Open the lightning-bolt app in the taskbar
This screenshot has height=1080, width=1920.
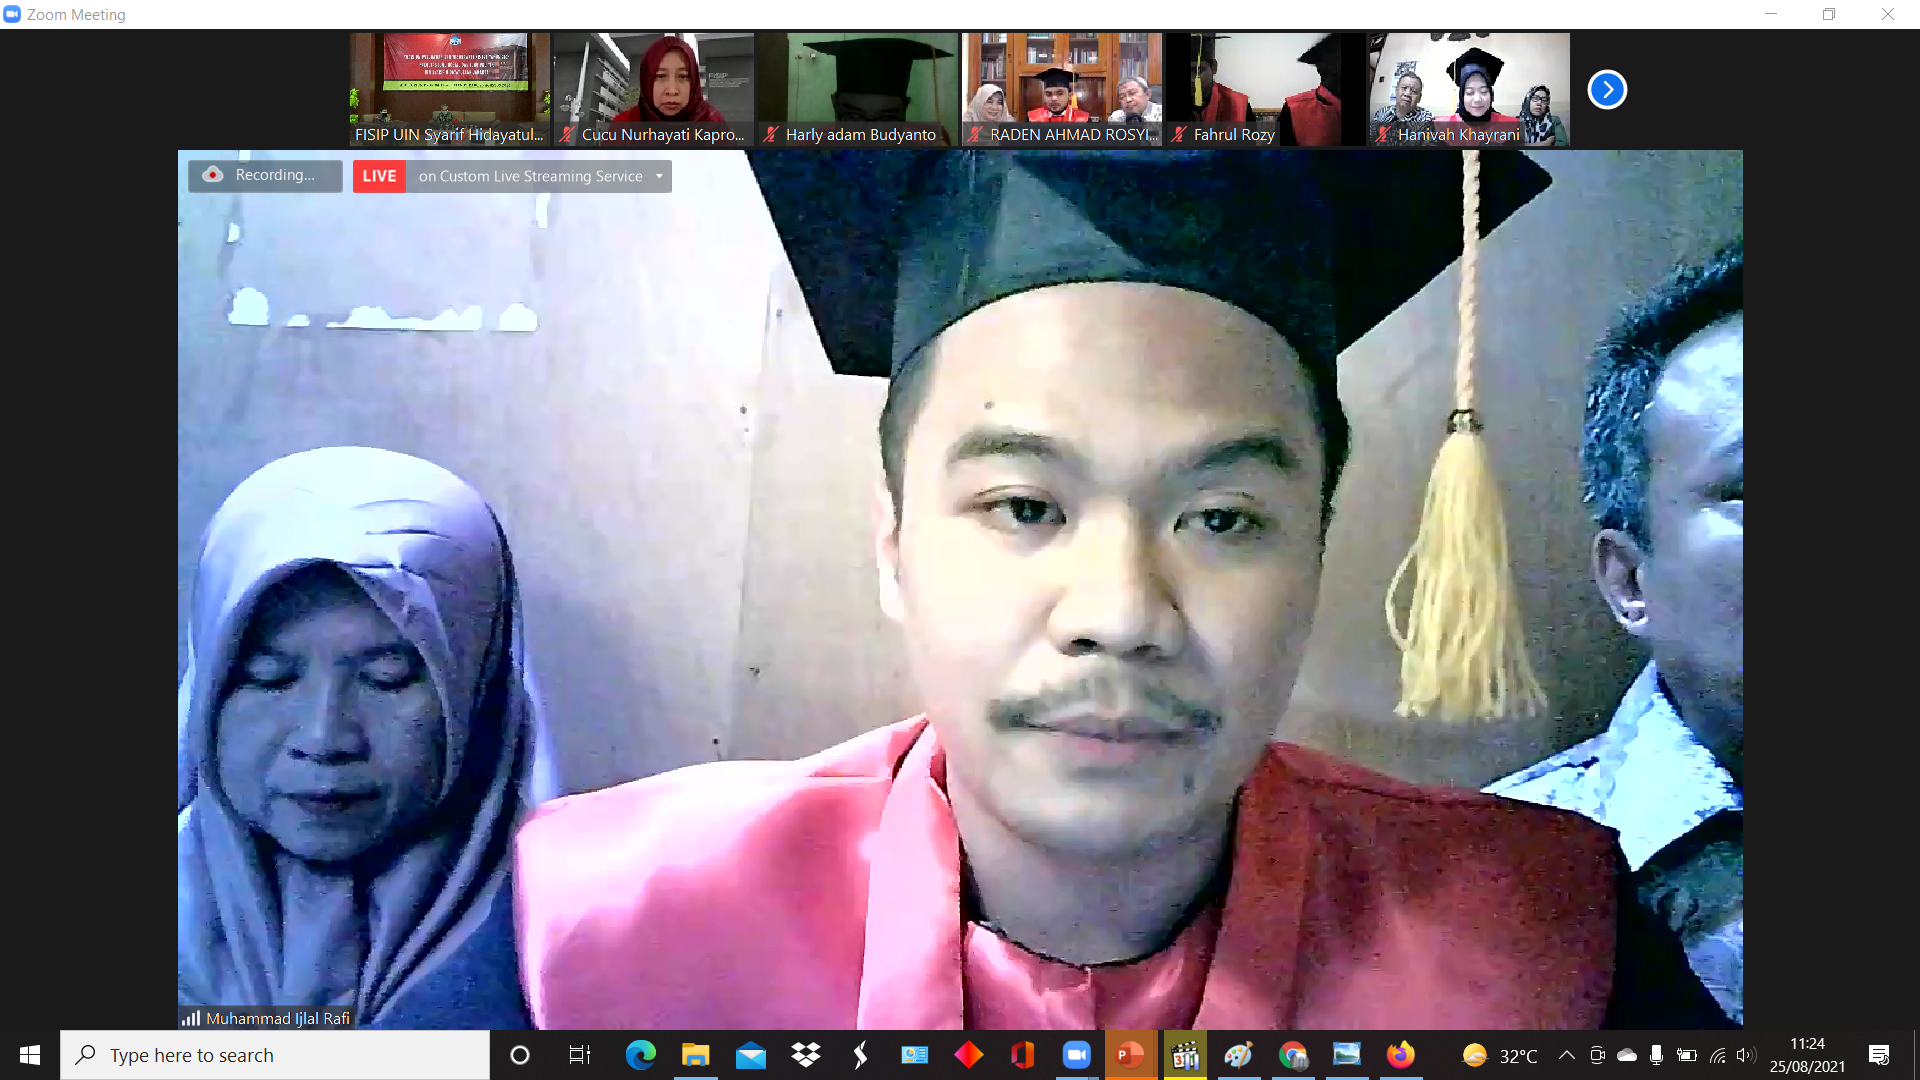pos(860,1055)
